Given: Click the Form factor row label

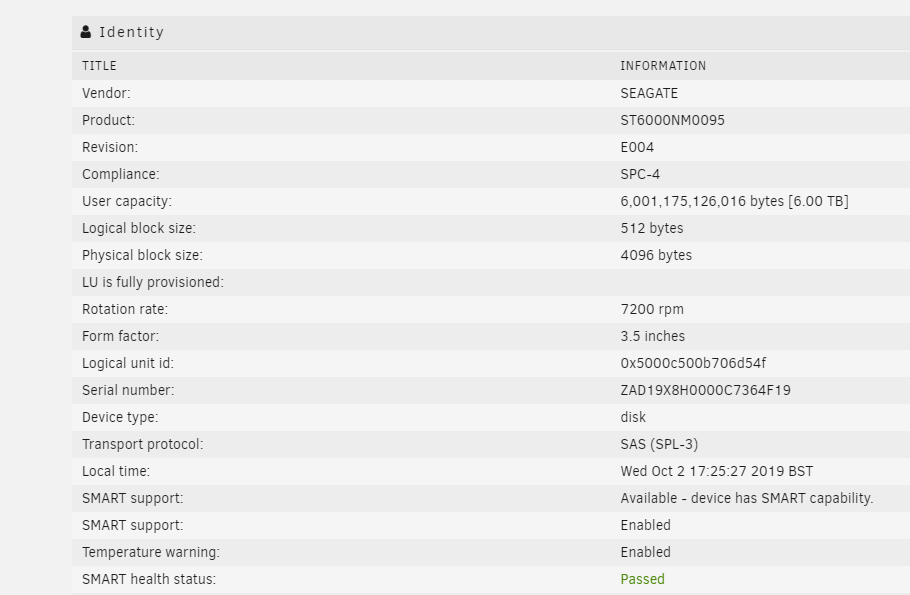Looking at the screenshot, I should tap(120, 336).
